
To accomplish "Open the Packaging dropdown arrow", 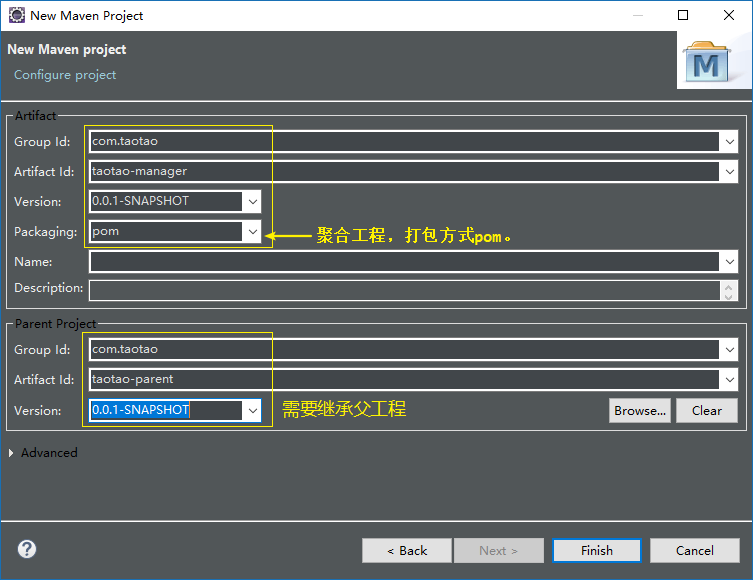I will tap(253, 232).
